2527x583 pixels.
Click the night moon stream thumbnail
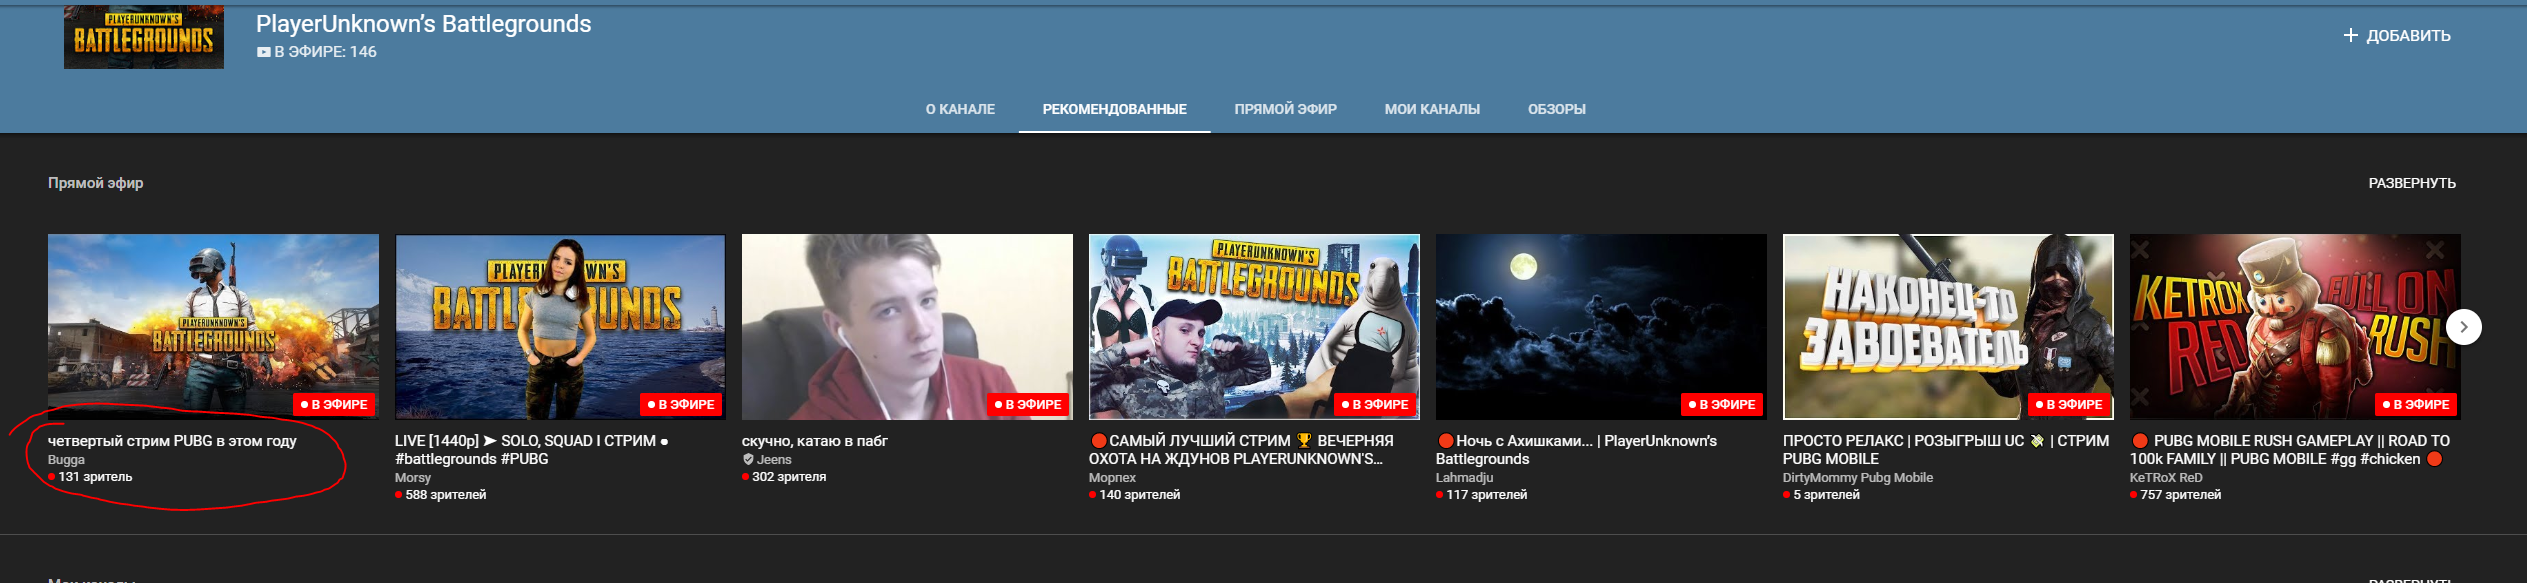coord(1600,326)
